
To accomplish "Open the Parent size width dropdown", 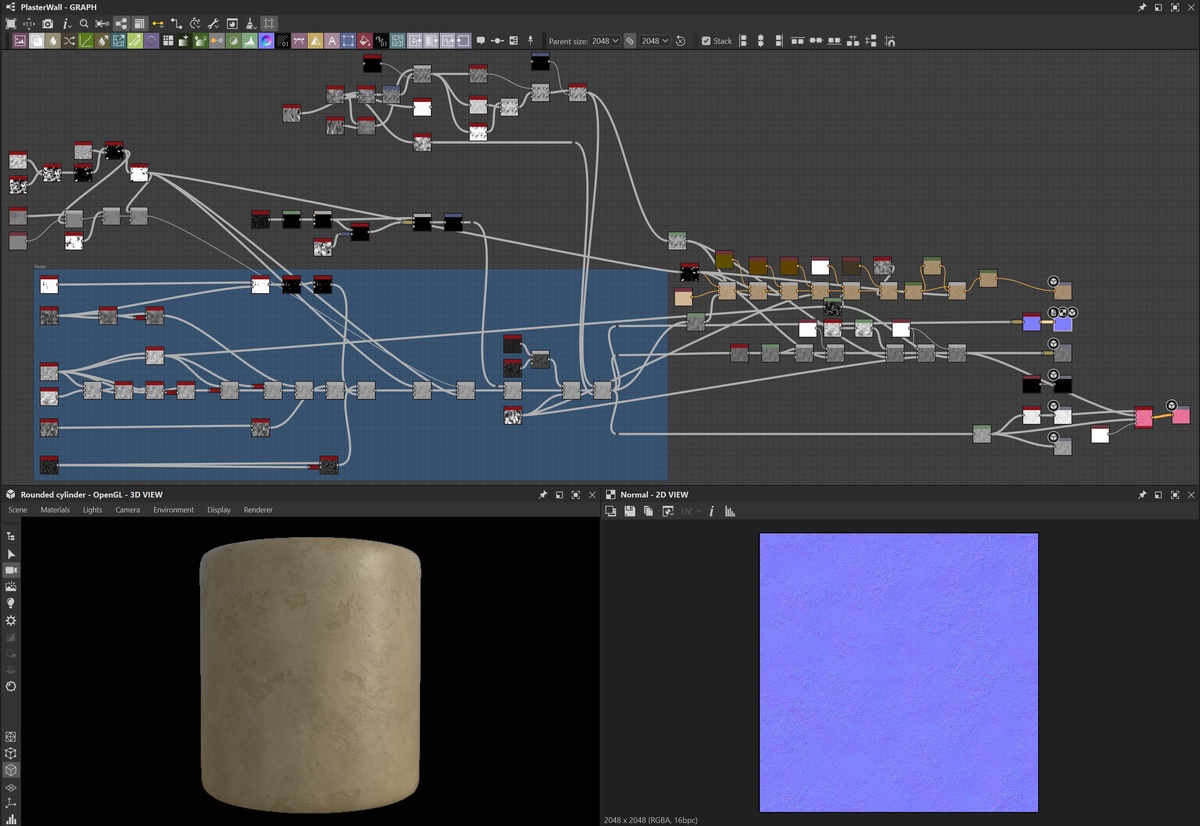I will [604, 41].
